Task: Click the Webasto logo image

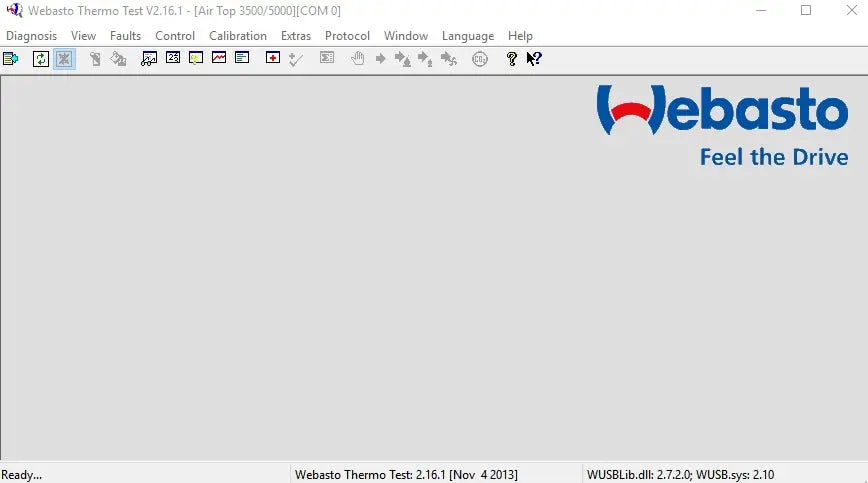Action: tap(722, 125)
